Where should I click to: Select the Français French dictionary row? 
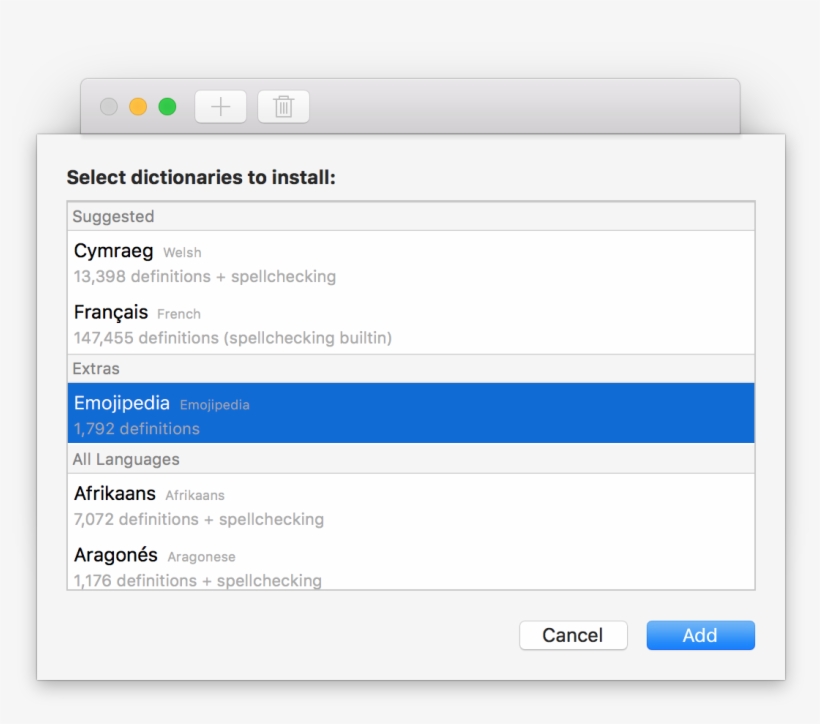[411, 324]
